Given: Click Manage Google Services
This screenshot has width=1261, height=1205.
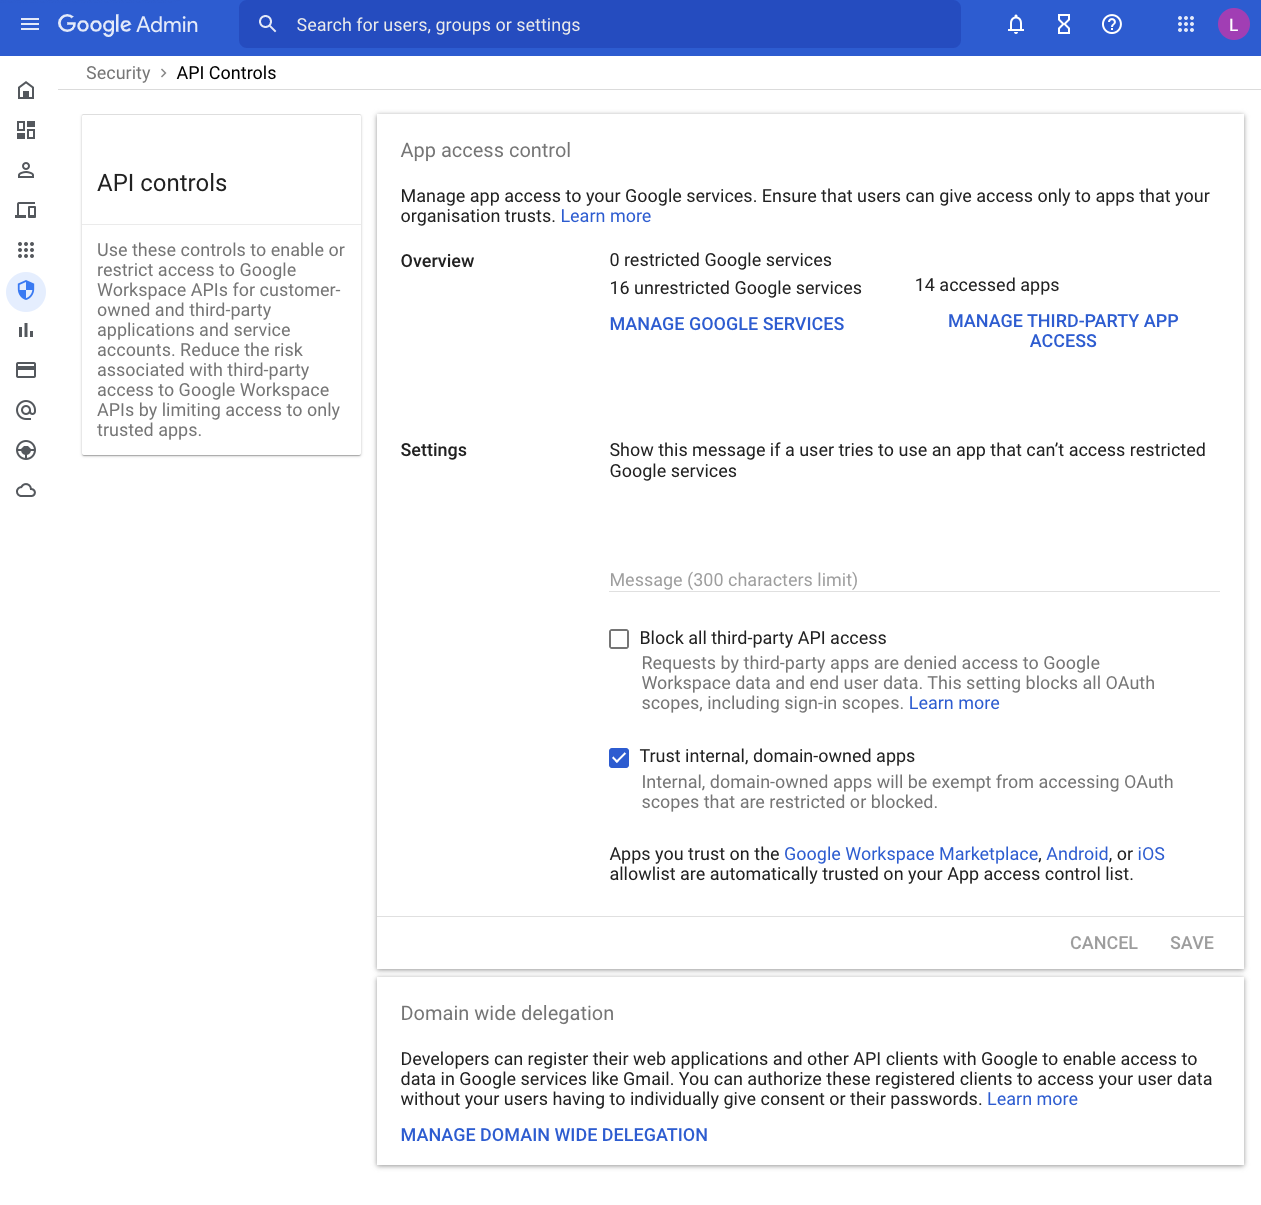Looking at the screenshot, I should tap(727, 324).
